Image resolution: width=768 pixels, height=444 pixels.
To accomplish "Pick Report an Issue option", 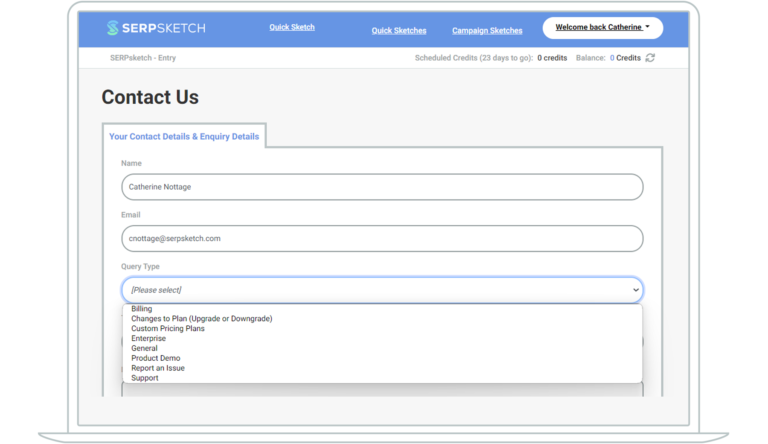I will [x=382, y=368].
